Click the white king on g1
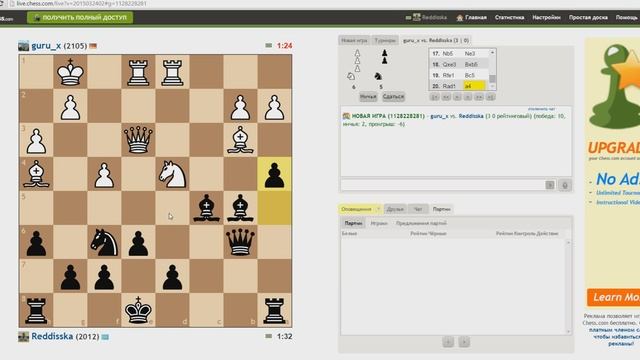This screenshot has height=360, width=640. tap(70, 72)
